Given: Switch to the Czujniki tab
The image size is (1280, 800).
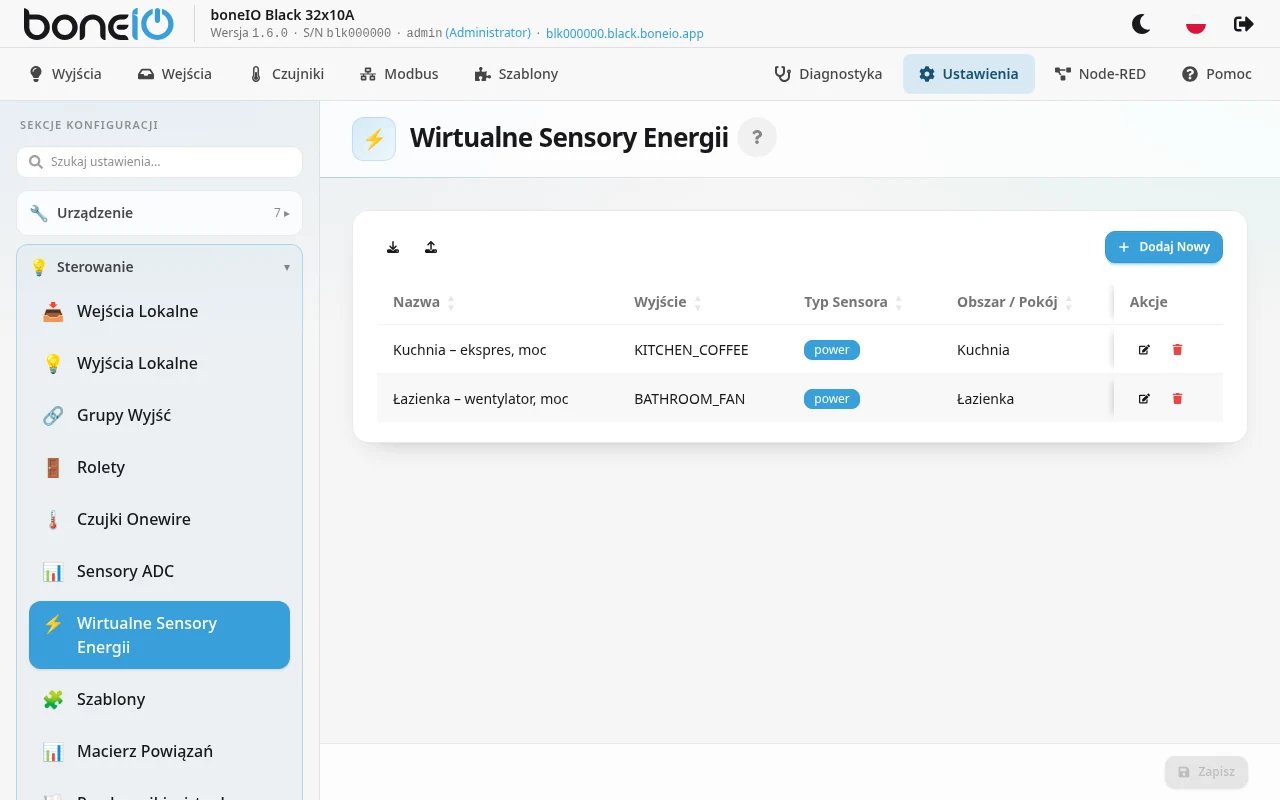Looking at the screenshot, I should coord(286,74).
